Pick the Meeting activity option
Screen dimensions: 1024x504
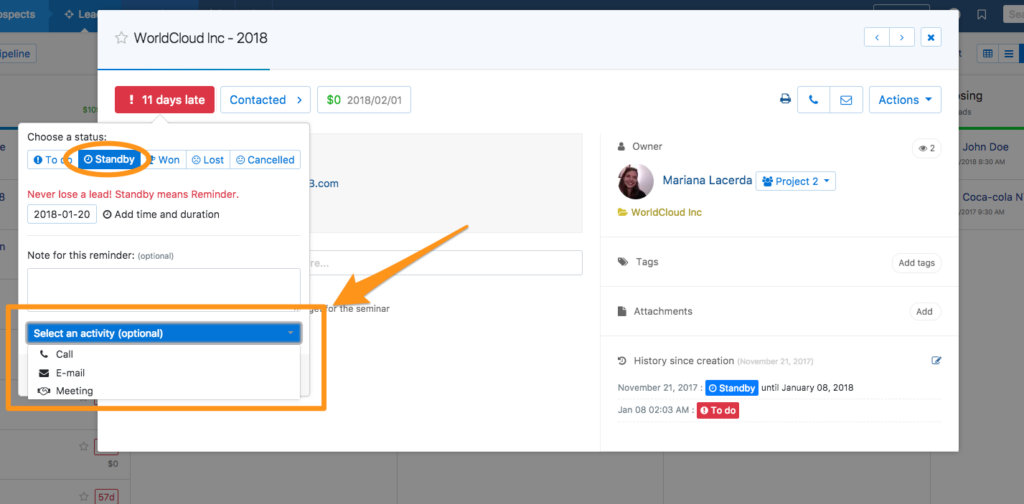(164, 390)
